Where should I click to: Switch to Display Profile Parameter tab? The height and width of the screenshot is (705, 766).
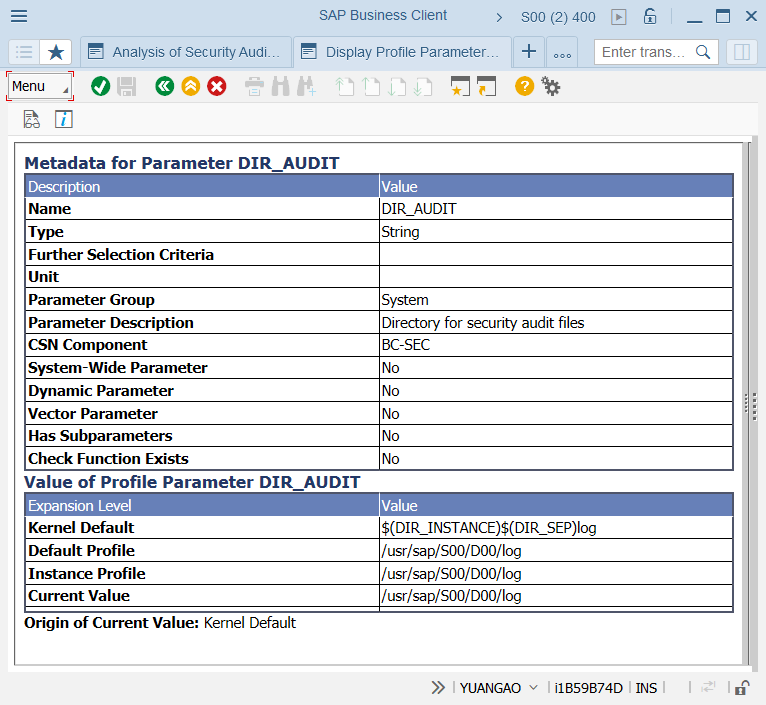tap(403, 52)
